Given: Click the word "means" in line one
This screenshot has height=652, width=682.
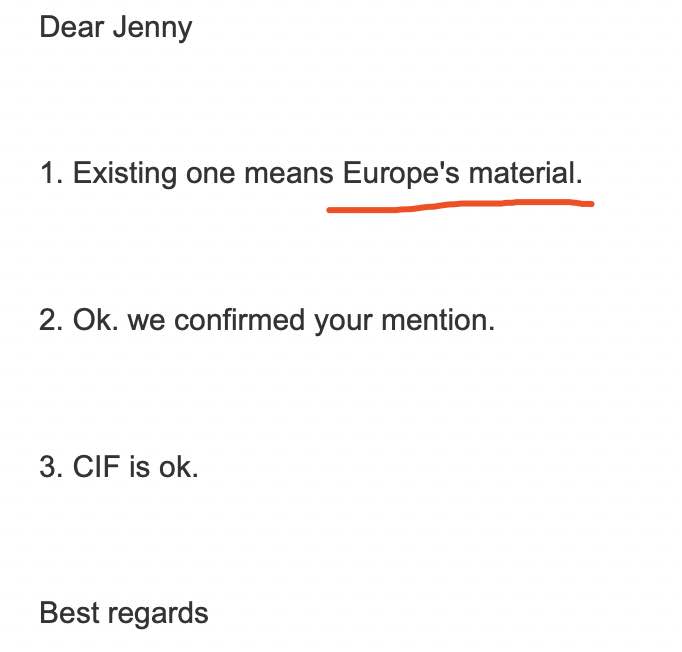Looking at the screenshot, I should click(x=289, y=174).
